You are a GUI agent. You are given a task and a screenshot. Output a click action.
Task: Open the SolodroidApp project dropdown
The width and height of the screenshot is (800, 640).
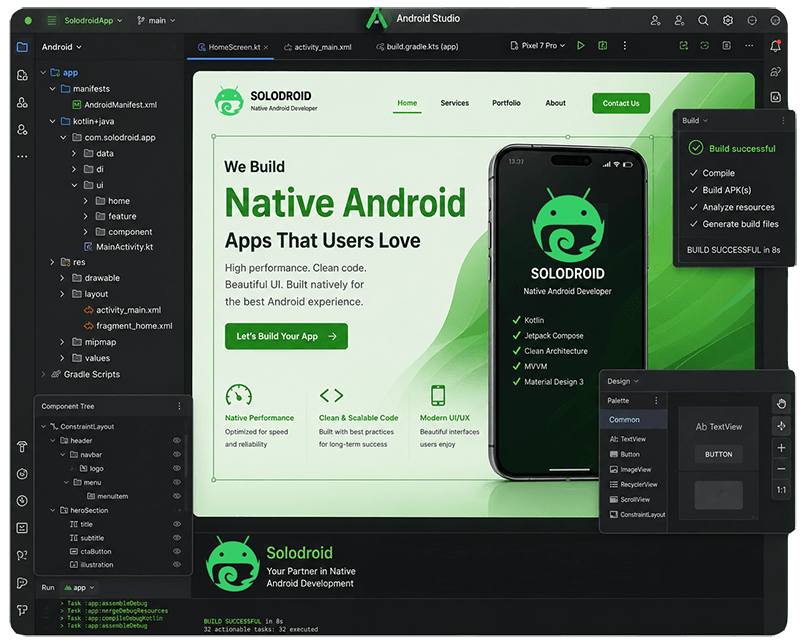pos(93,20)
